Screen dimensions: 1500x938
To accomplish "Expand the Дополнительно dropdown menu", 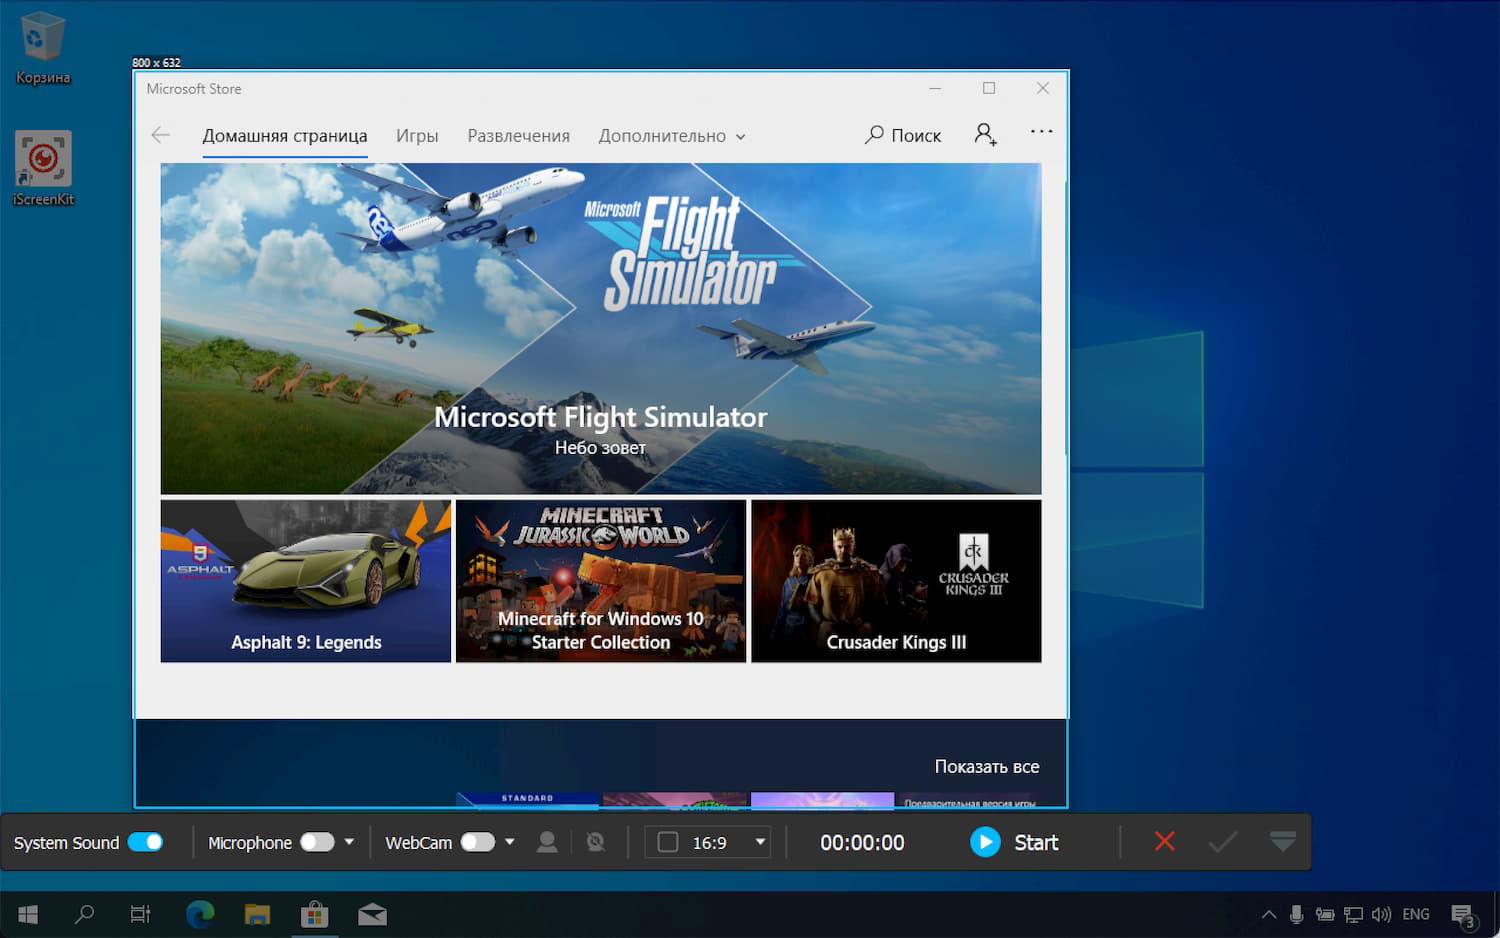I will coord(672,136).
